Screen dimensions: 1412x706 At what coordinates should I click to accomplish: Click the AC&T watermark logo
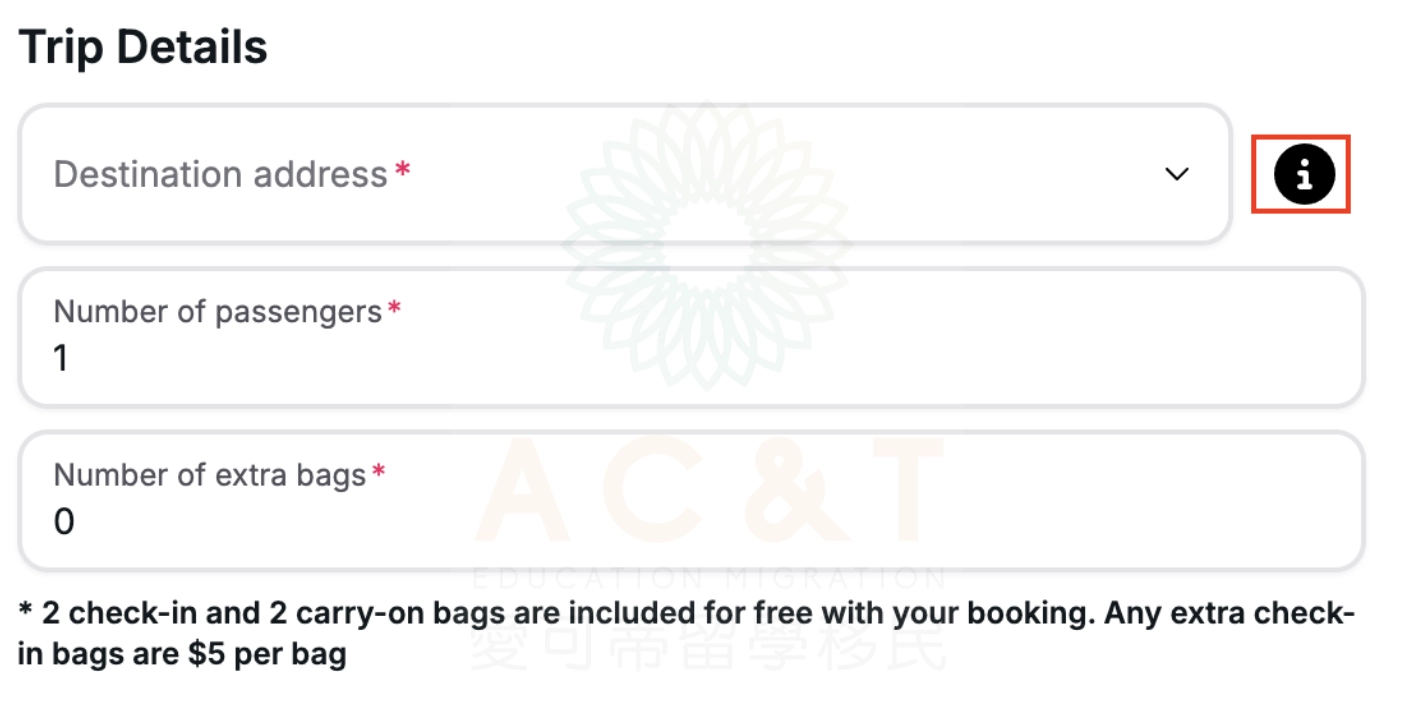point(708,490)
